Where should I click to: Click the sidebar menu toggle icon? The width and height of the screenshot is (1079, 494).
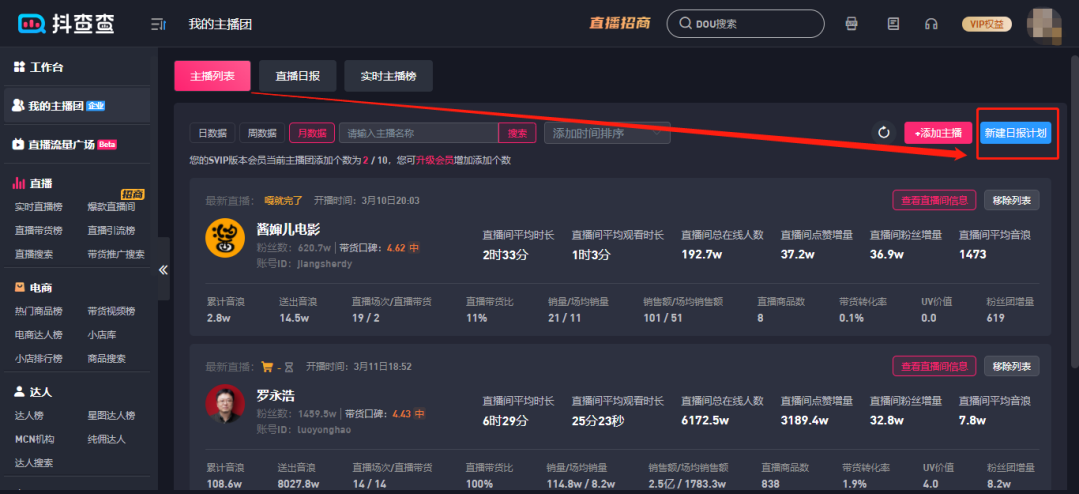[158, 24]
